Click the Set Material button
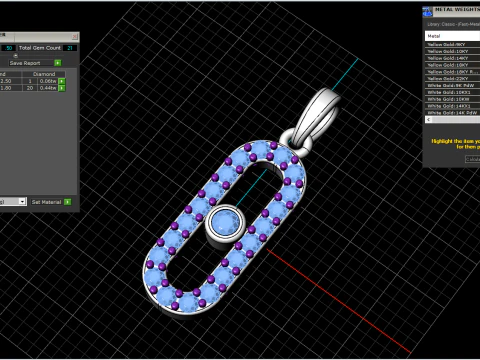The image size is (480, 360). (x=46, y=202)
